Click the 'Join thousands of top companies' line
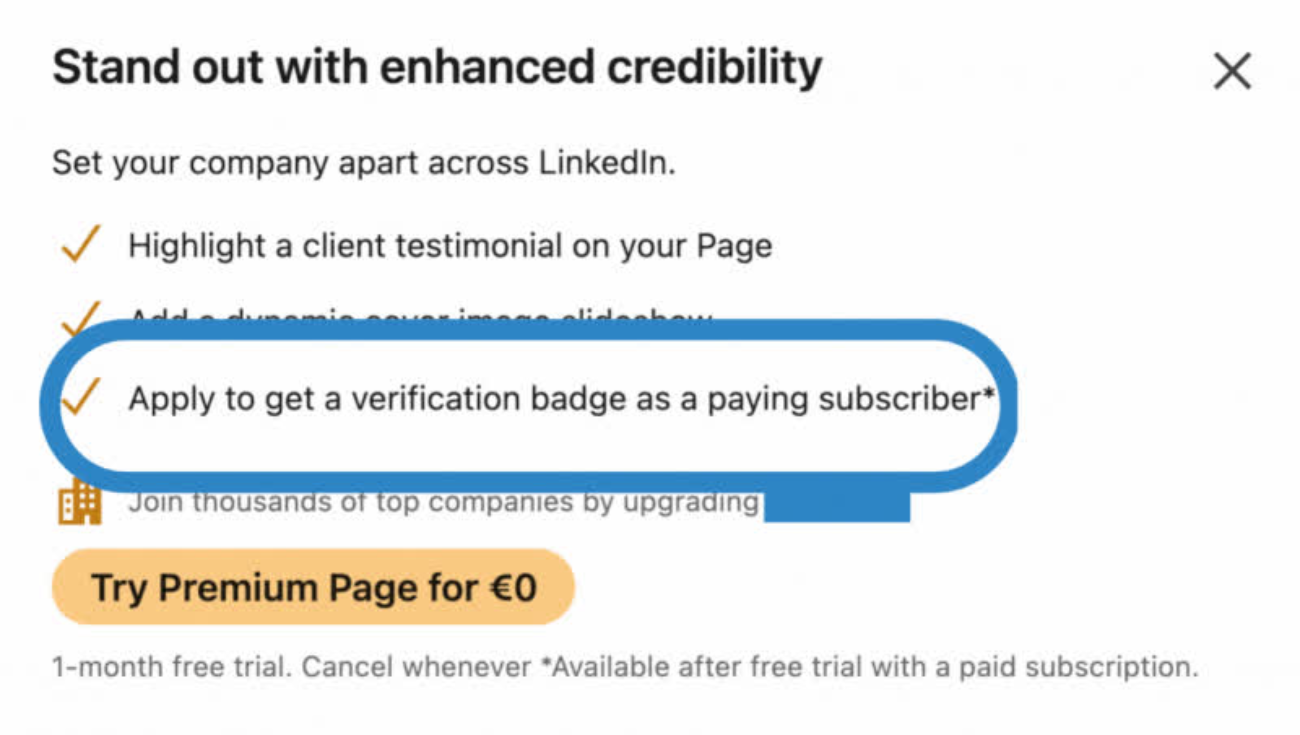1300x735 pixels. (x=443, y=502)
